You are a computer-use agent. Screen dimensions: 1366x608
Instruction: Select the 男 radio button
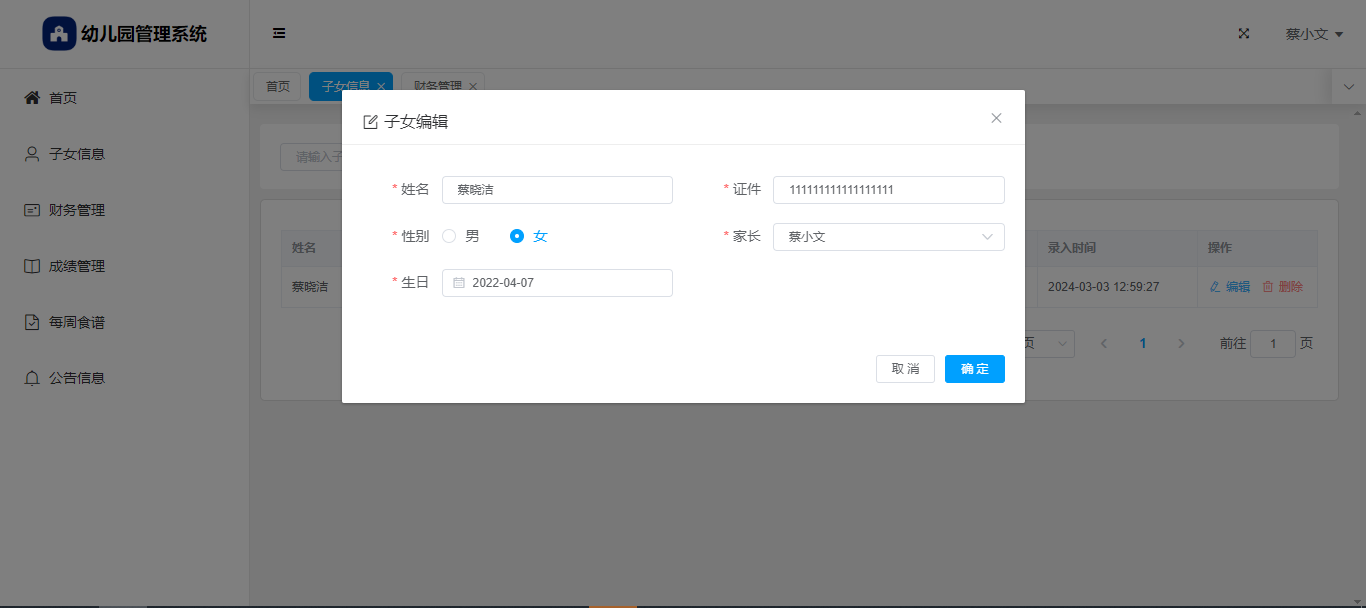[449, 236]
